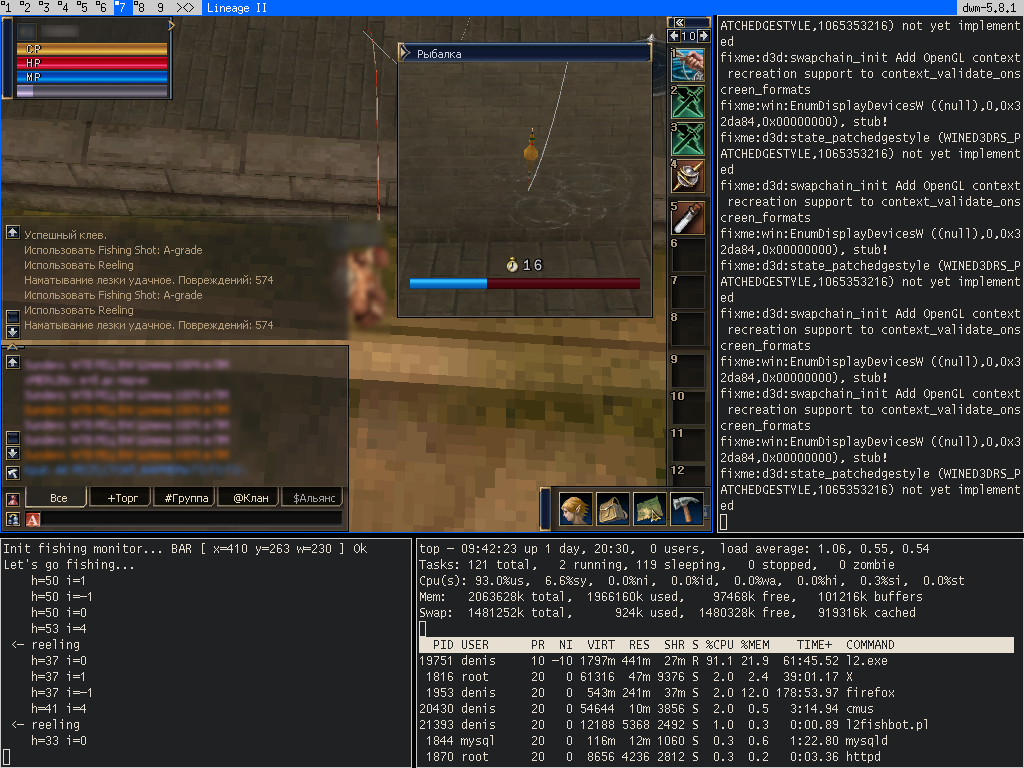Collapse the Рыбалка fishing window arrow

[x=405, y=53]
